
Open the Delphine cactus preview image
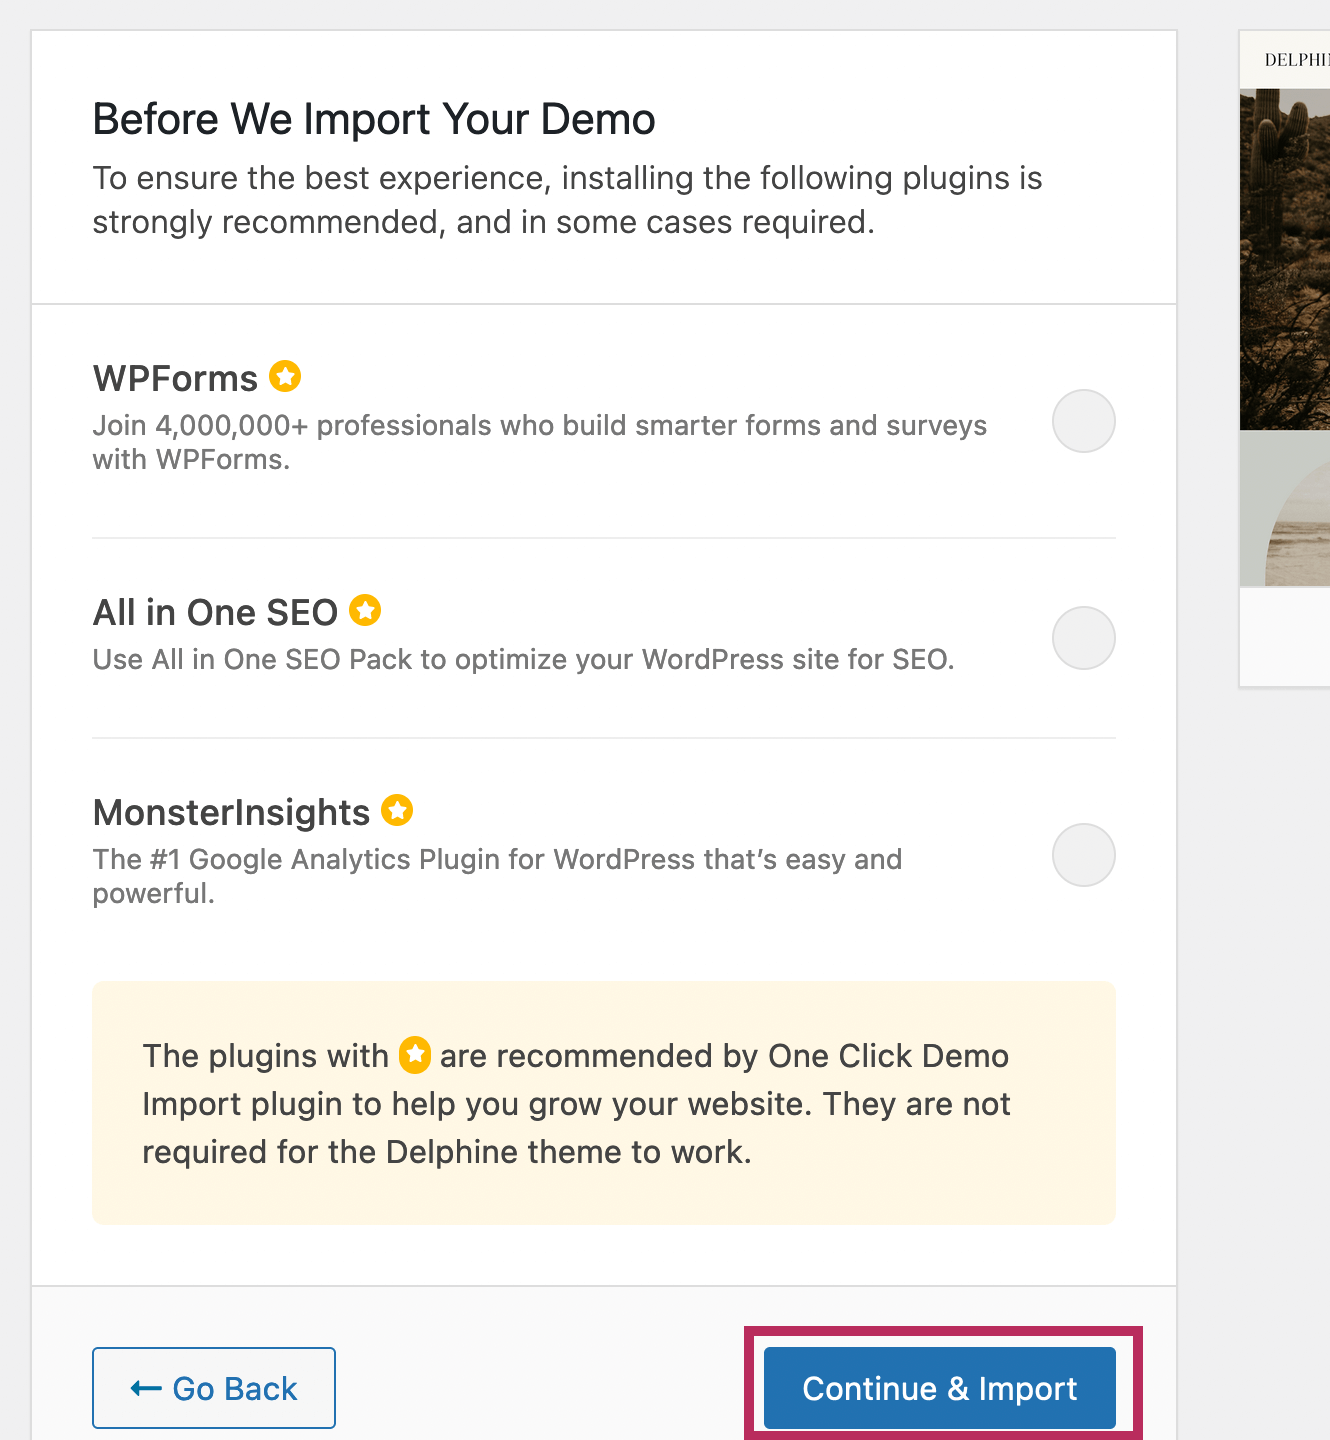(1286, 260)
